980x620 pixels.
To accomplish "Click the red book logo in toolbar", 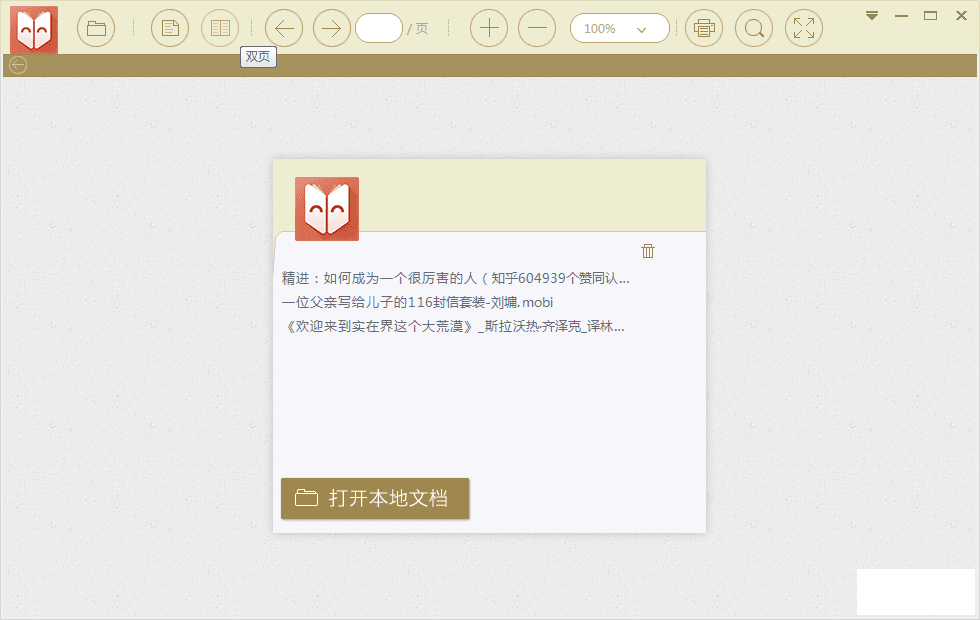I will (x=34, y=29).
